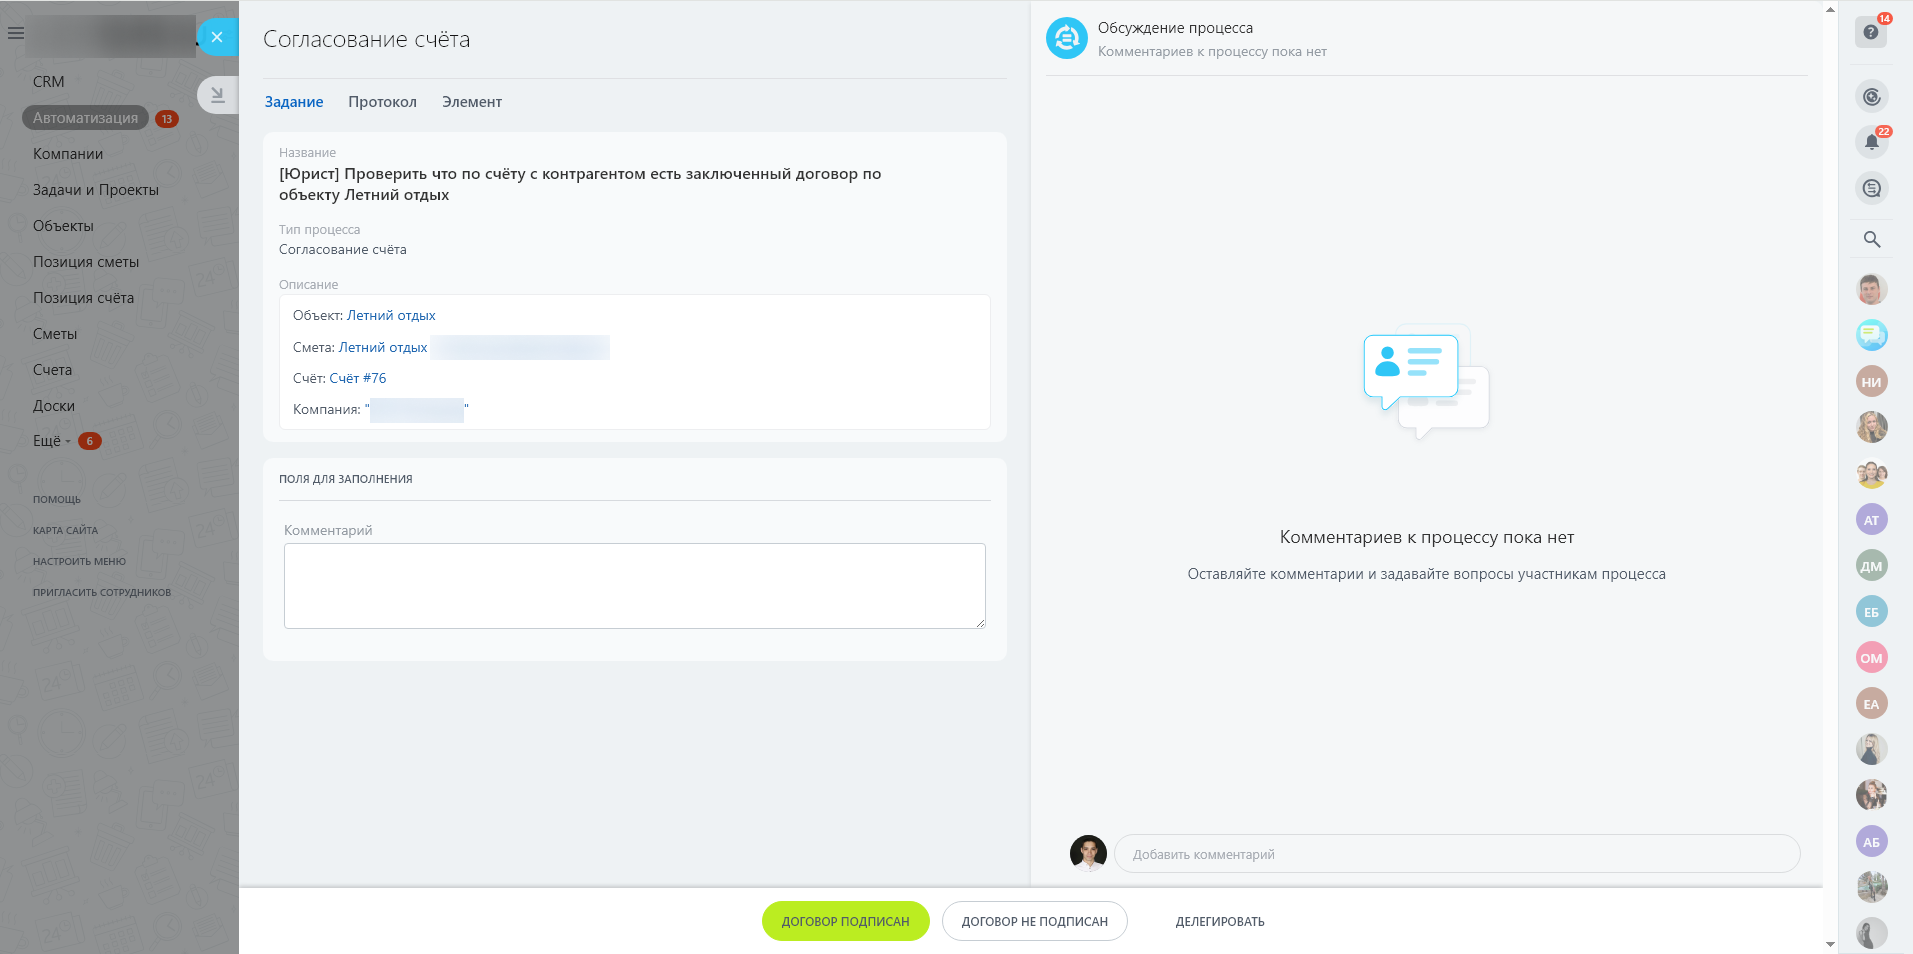The width and height of the screenshot is (1913, 954).
Task: Open the chat bubbles icon in right bar
Action: [x=1871, y=188]
